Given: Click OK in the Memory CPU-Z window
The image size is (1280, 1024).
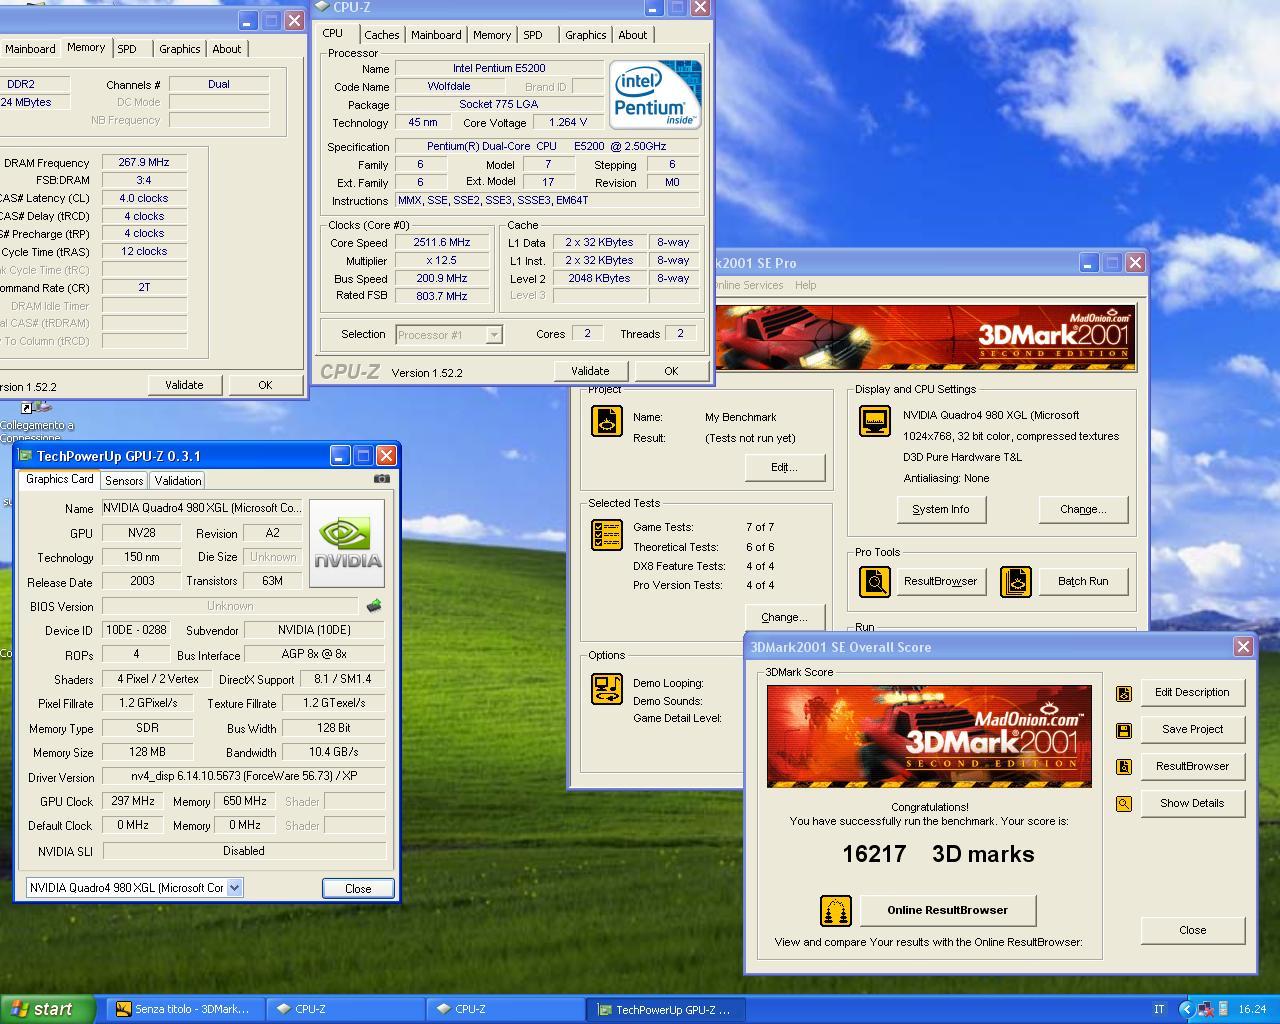Looking at the screenshot, I should [265, 385].
